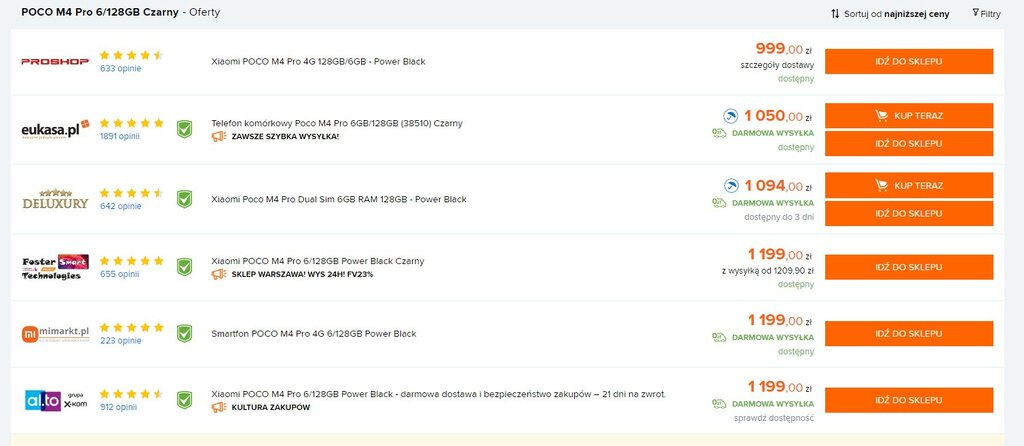The height and width of the screenshot is (446, 1024).
Task: Click the green trust shield for eukasa.pl
Action: 185,129
